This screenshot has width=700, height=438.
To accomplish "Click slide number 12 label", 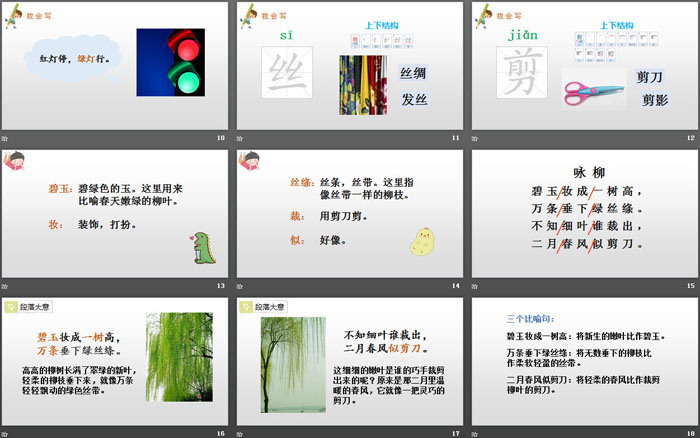I will coord(691,138).
